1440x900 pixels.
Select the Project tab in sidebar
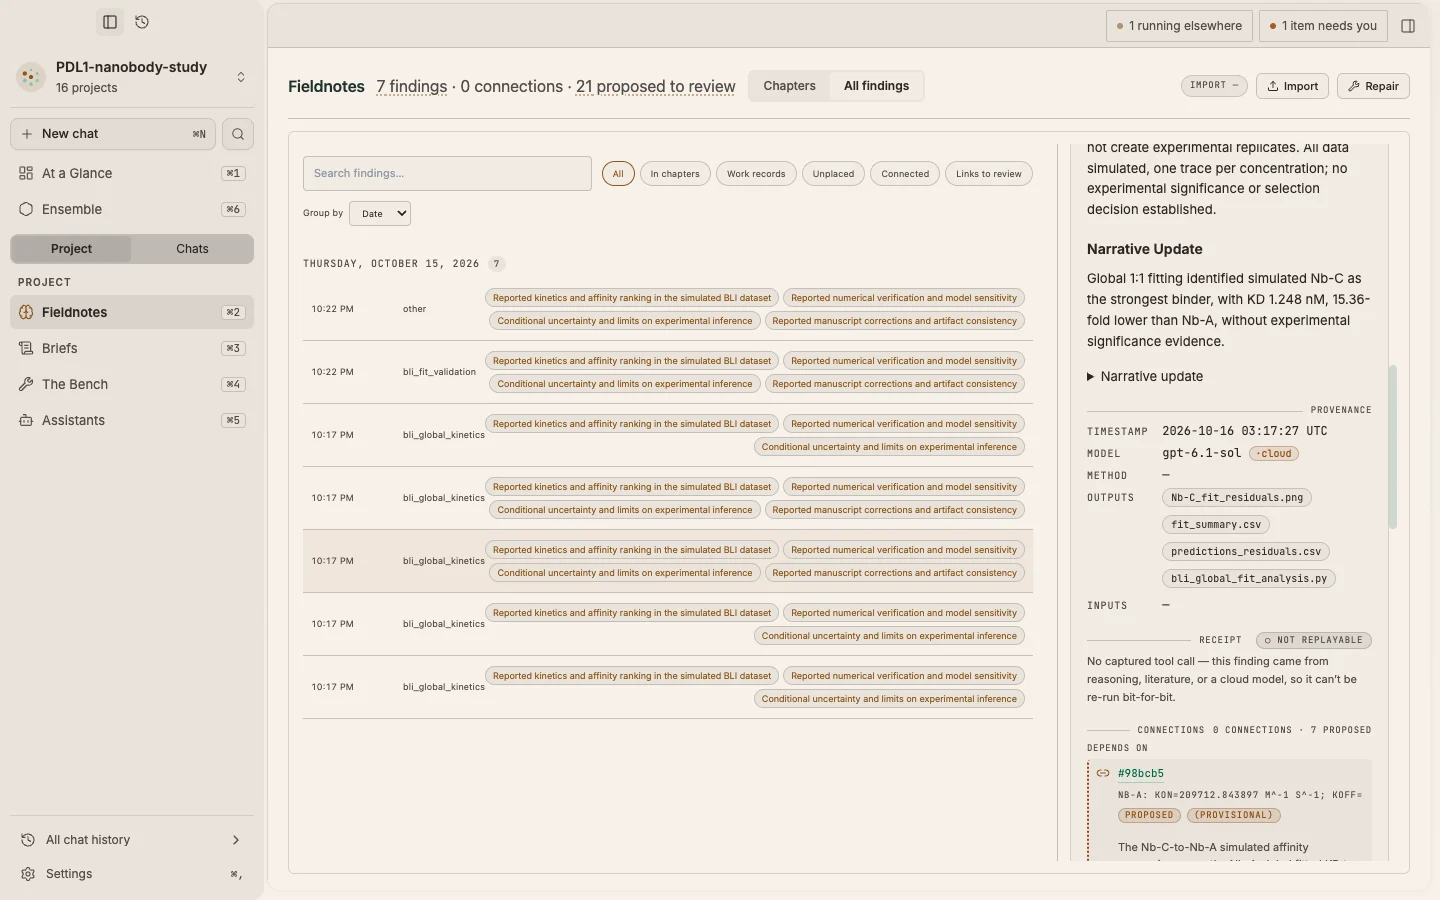[x=71, y=249]
